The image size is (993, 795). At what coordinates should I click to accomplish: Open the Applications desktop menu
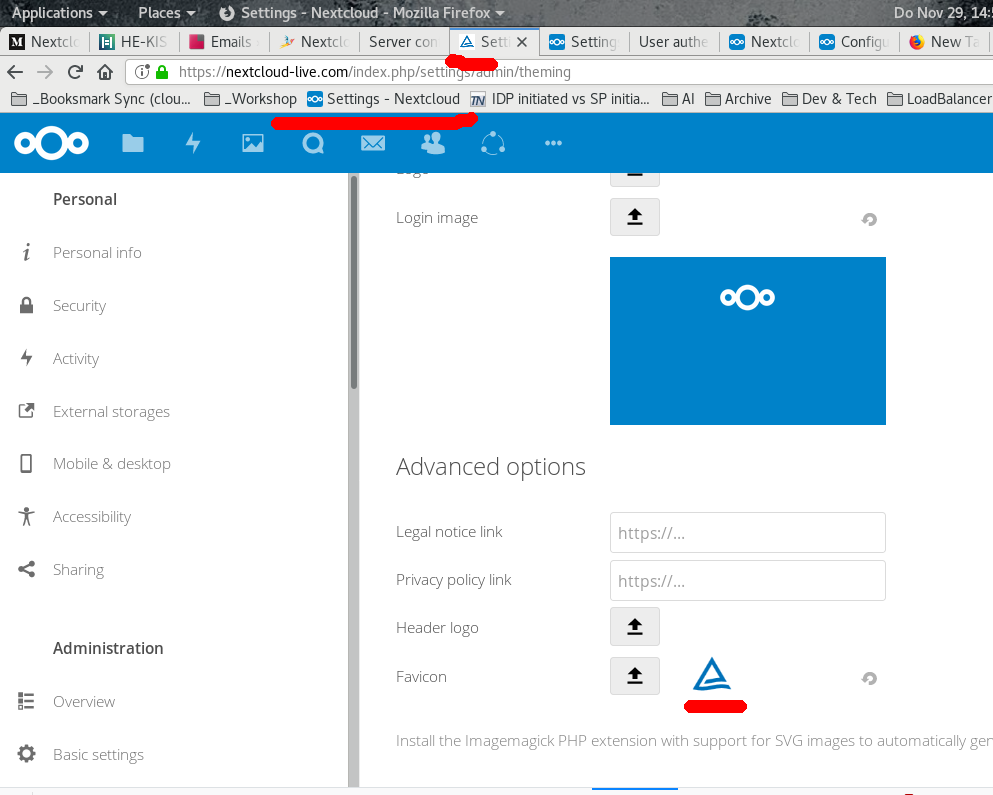pos(60,13)
